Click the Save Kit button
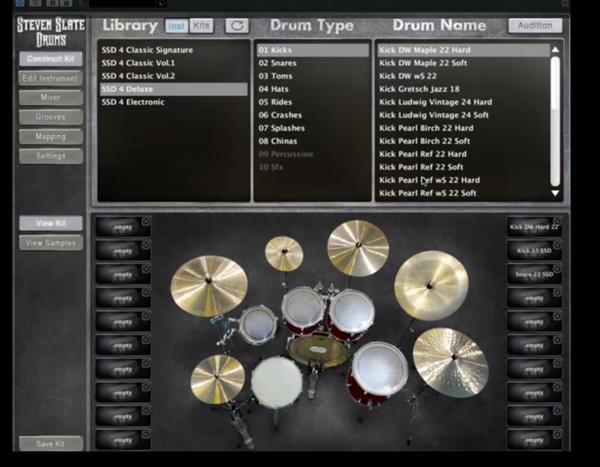Image resolution: width=600 pixels, height=467 pixels. [51, 444]
